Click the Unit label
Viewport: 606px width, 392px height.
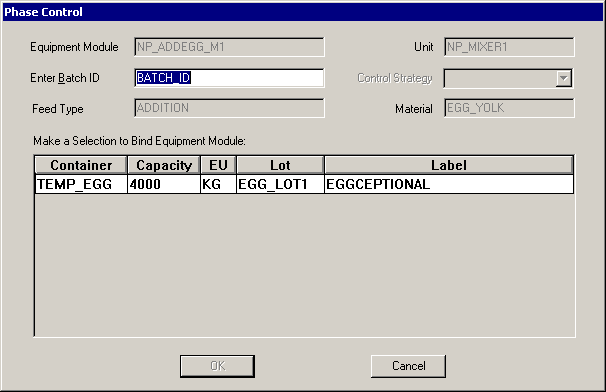pos(424,47)
